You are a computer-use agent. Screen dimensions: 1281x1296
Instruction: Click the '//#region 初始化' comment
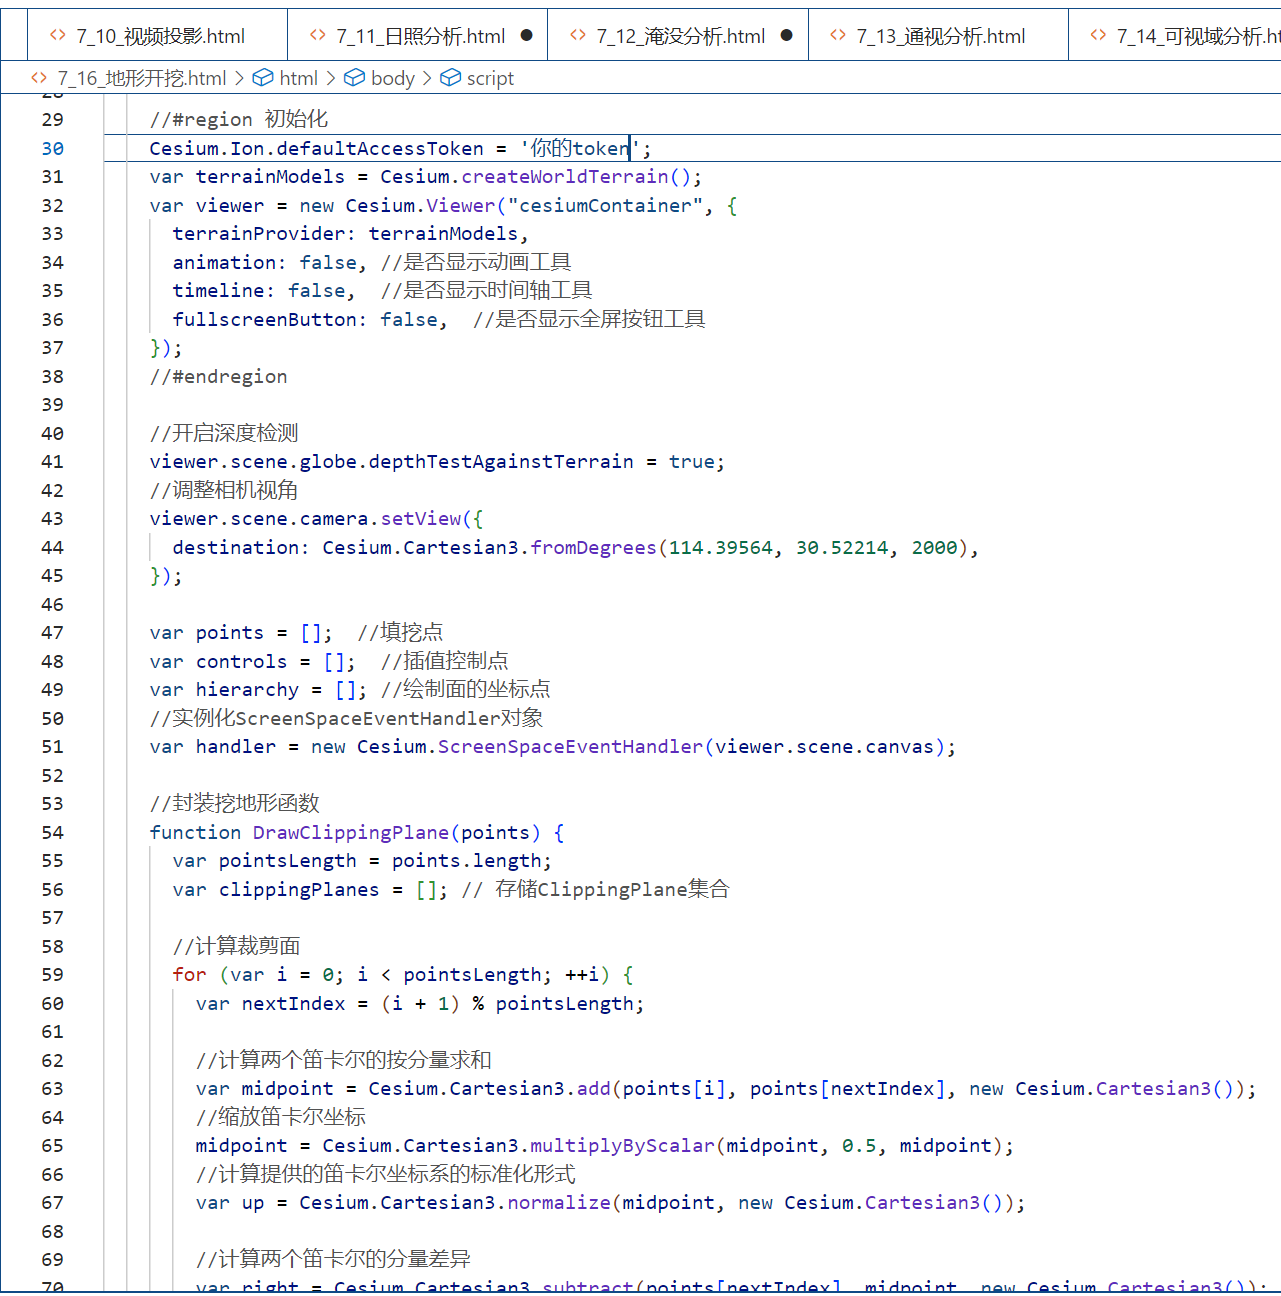pos(238,119)
